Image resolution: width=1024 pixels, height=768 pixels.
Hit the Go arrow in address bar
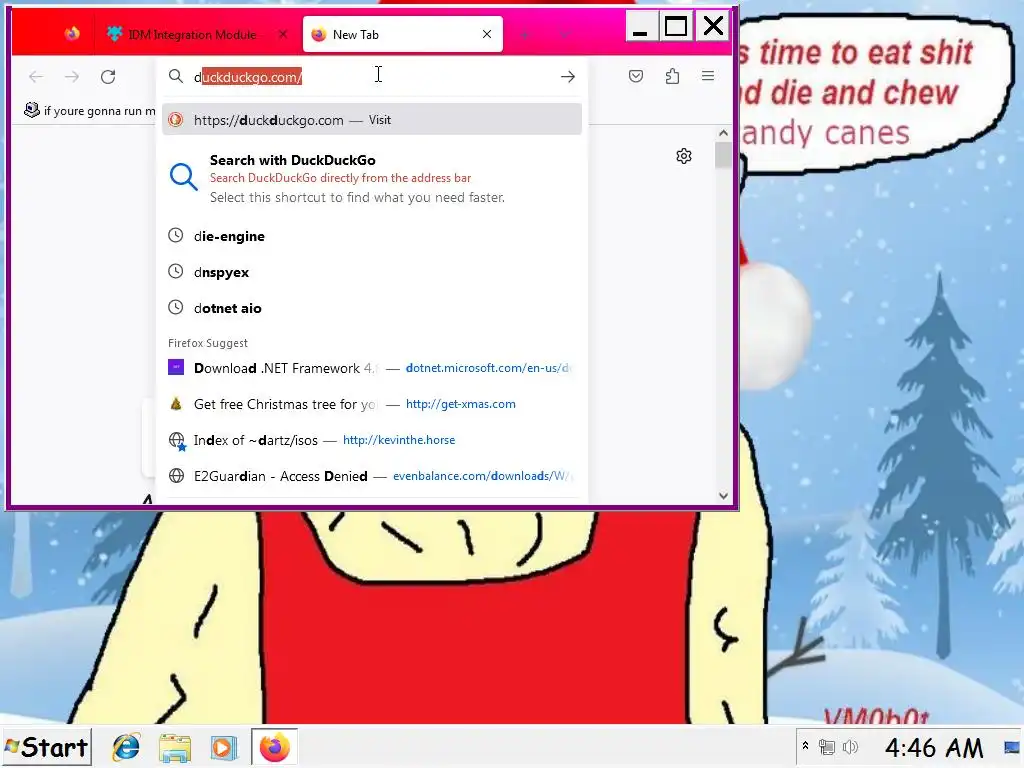coord(568,76)
